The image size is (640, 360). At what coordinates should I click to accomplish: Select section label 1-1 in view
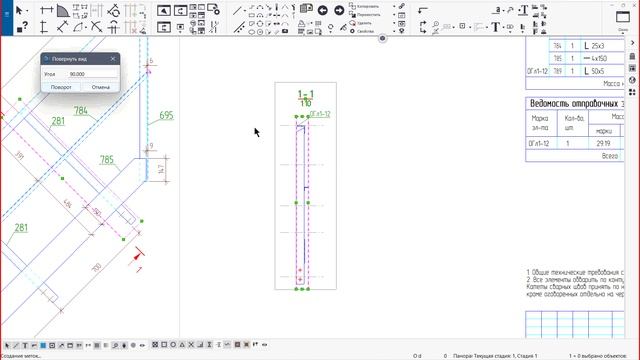point(306,94)
